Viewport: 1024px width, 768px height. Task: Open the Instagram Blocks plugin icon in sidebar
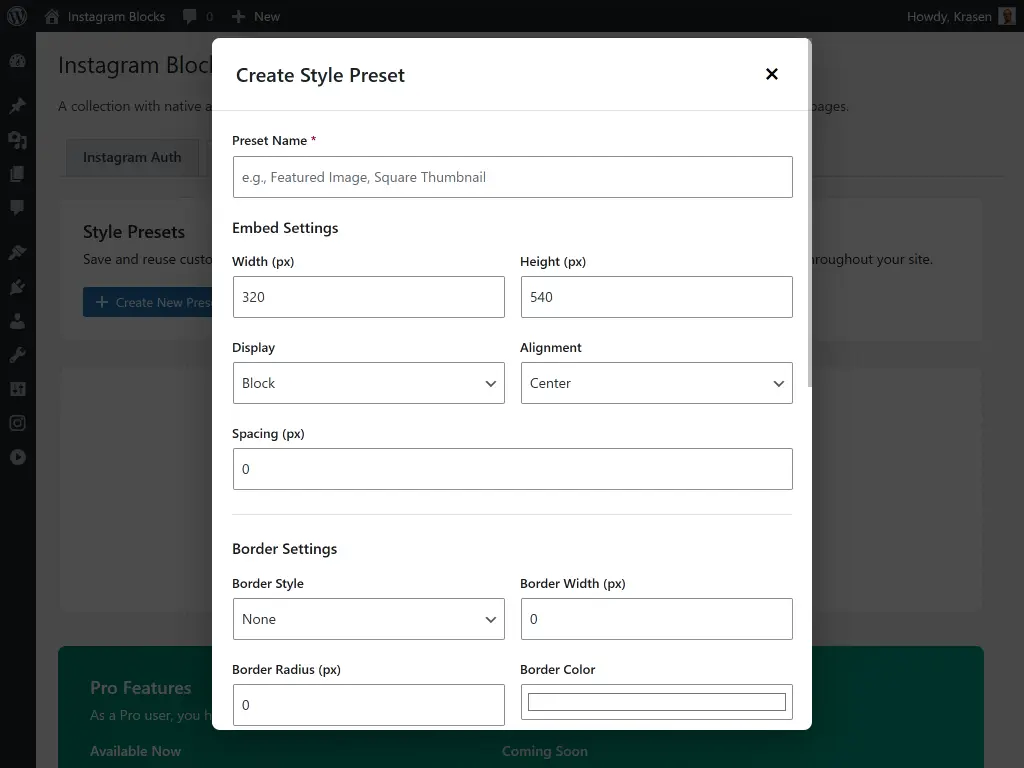tap(16, 423)
